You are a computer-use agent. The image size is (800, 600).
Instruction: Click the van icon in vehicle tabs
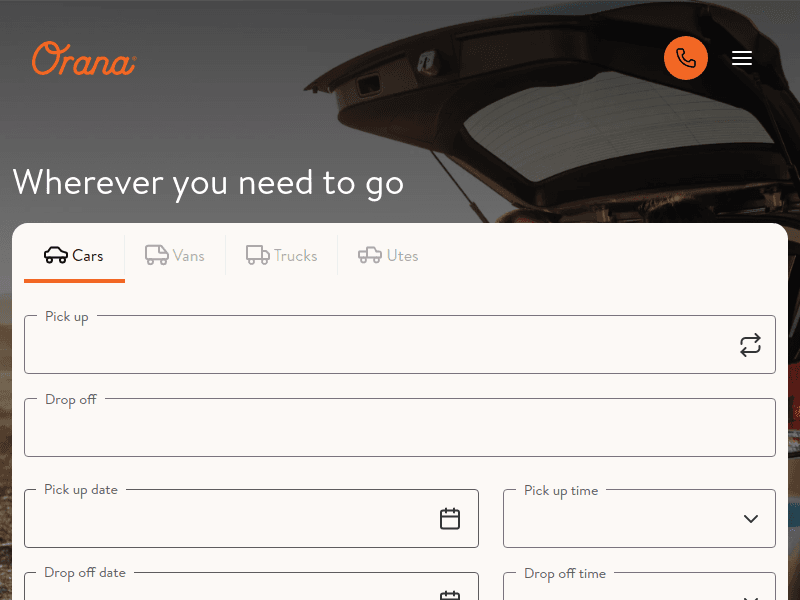157,256
